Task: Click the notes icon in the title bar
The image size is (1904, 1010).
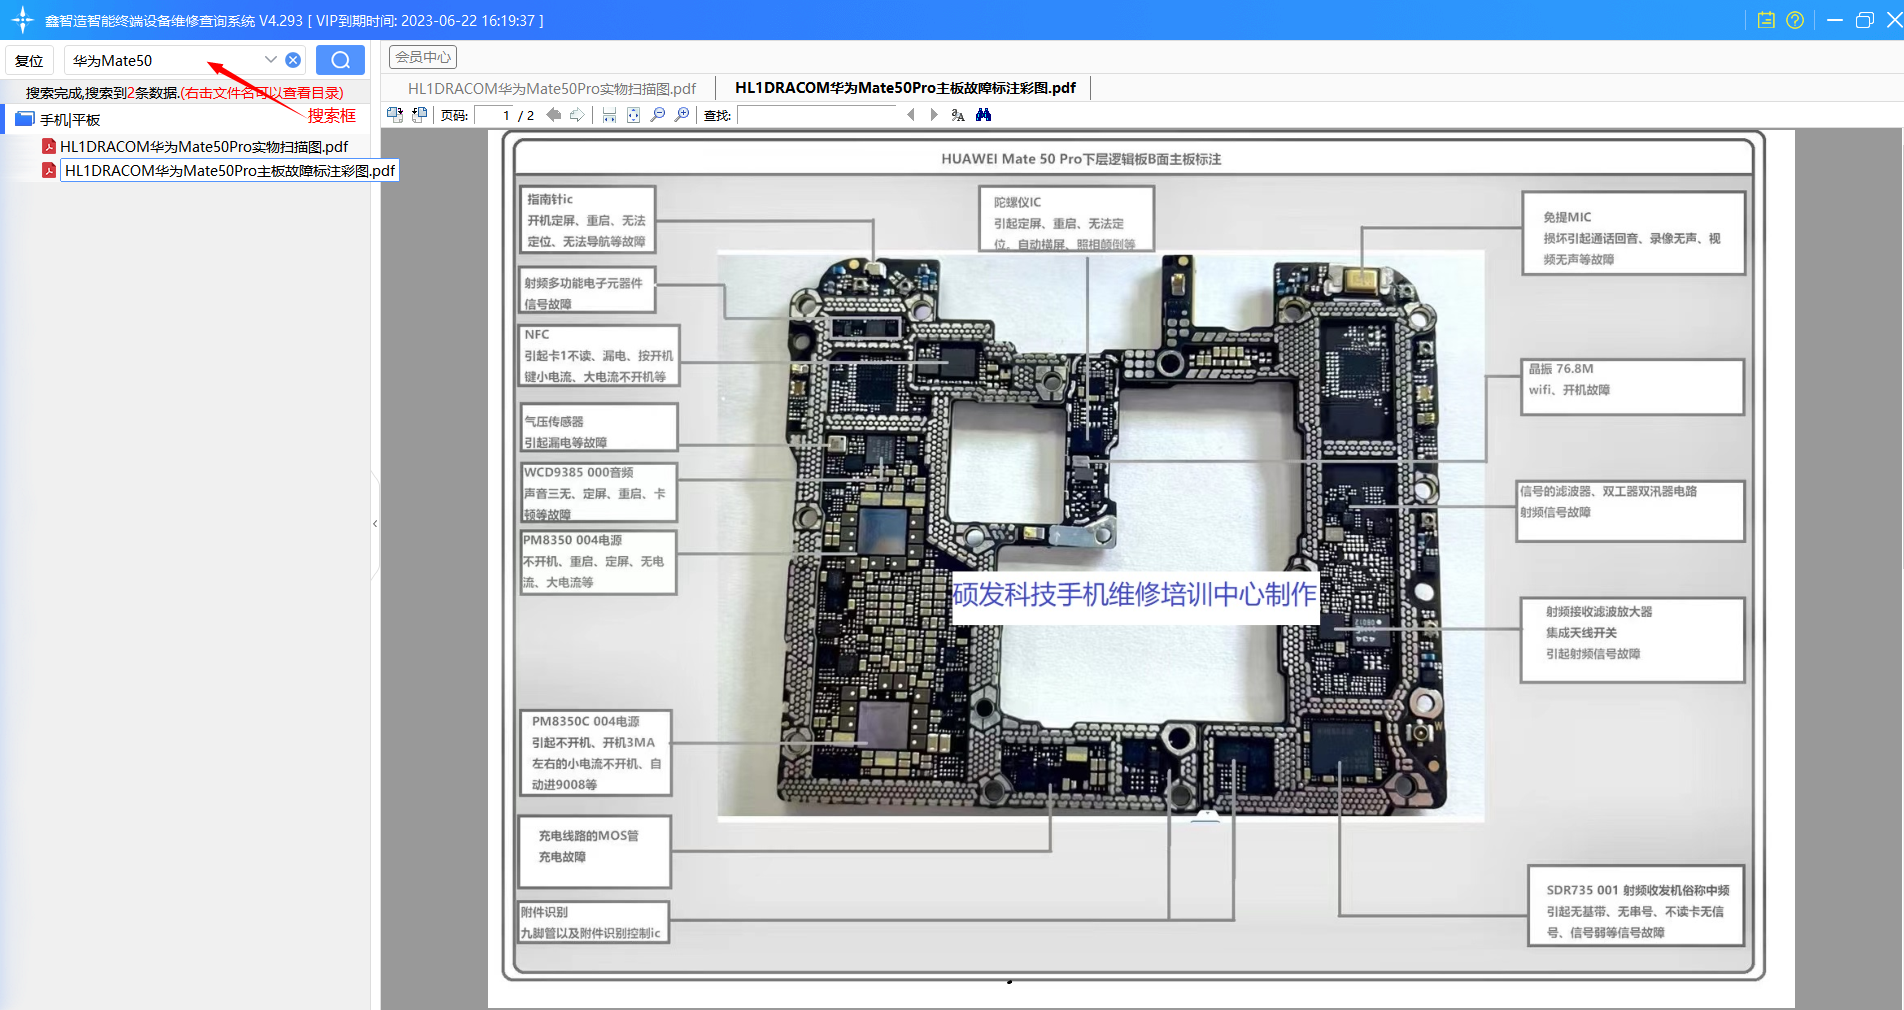Action: (x=1766, y=20)
